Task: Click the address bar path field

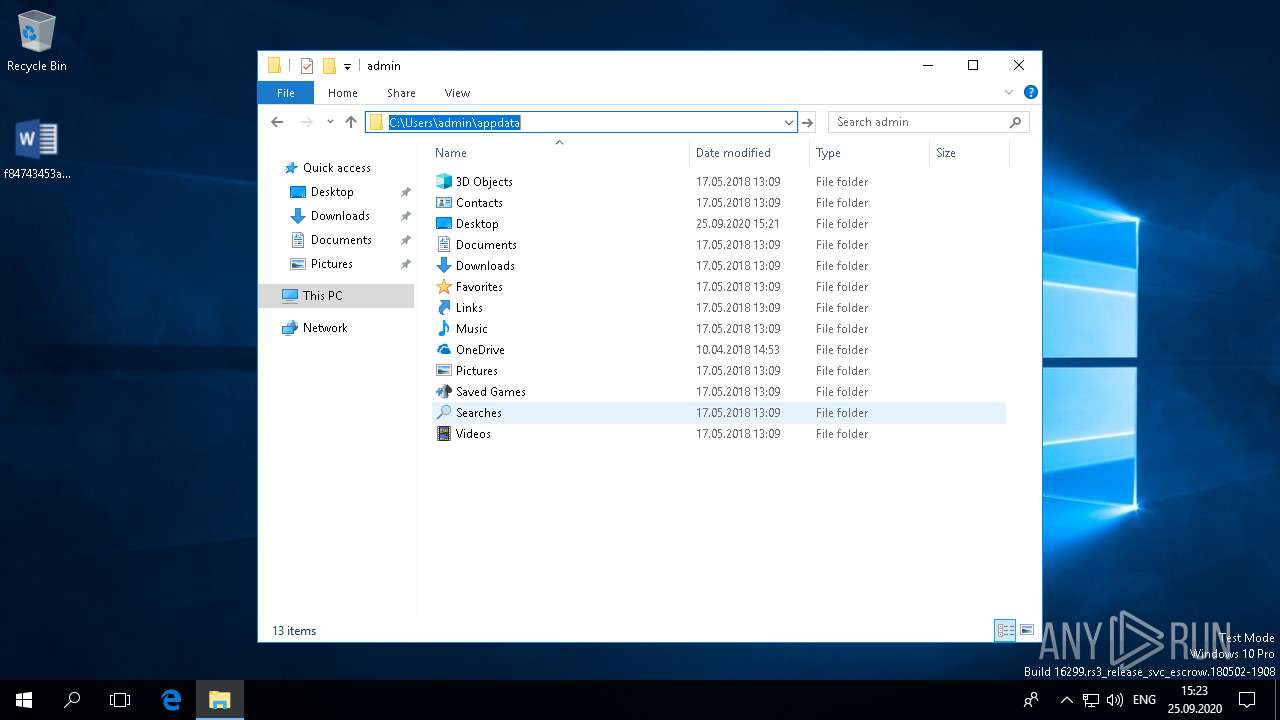Action: pos(581,122)
